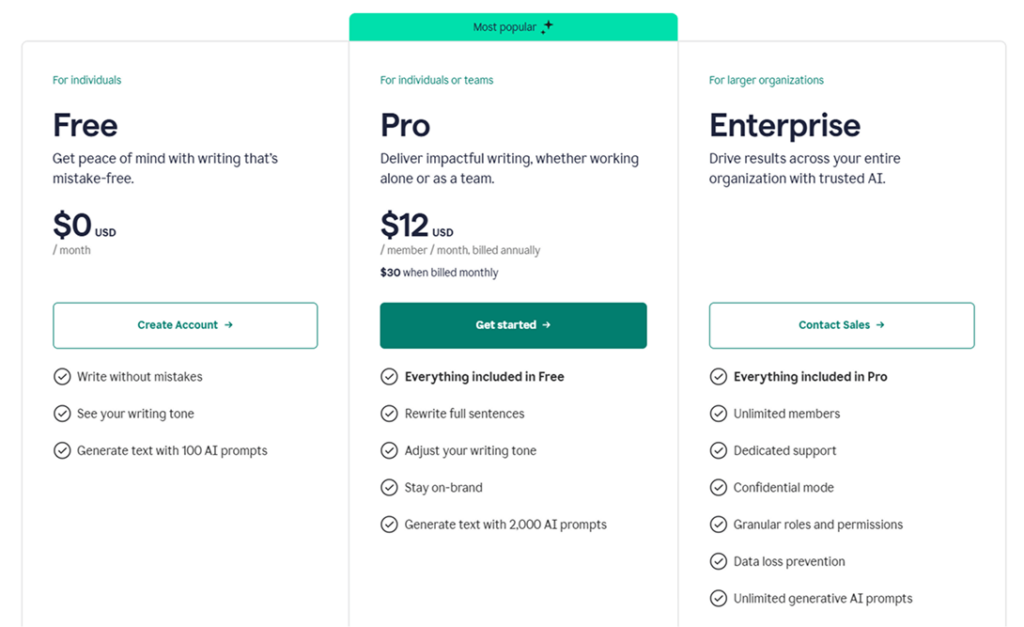The width and height of the screenshot is (1024, 627).
Task: Click checkmark icon next to Write without mistakes
Action: point(62,377)
